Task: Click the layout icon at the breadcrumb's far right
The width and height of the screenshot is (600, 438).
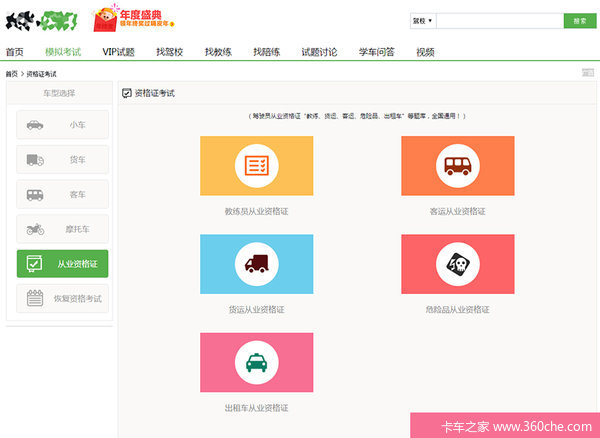Action: point(588,72)
